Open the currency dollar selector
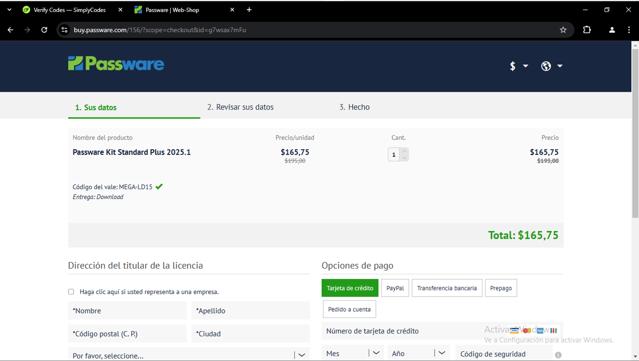Image resolution: width=639 pixels, height=361 pixels. click(x=518, y=66)
